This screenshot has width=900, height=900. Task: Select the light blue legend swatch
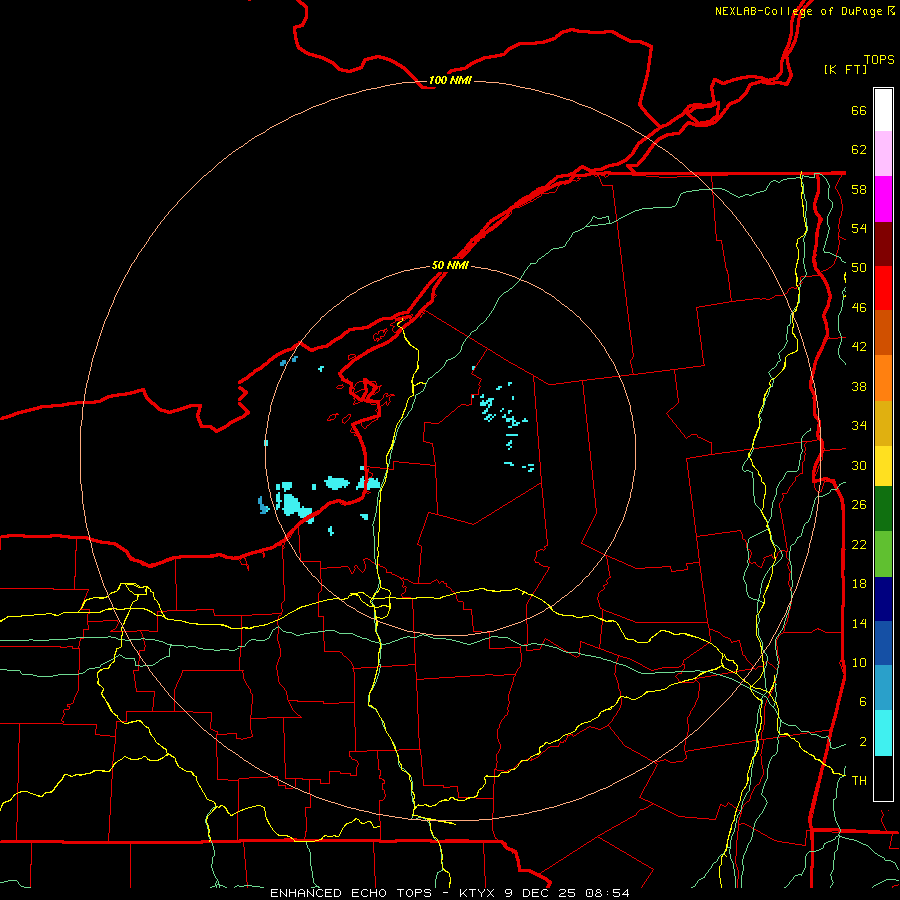[883, 688]
